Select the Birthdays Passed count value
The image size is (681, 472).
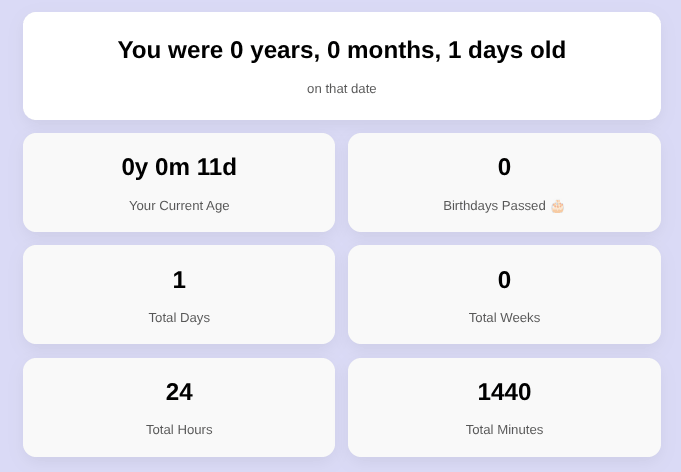(504, 167)
